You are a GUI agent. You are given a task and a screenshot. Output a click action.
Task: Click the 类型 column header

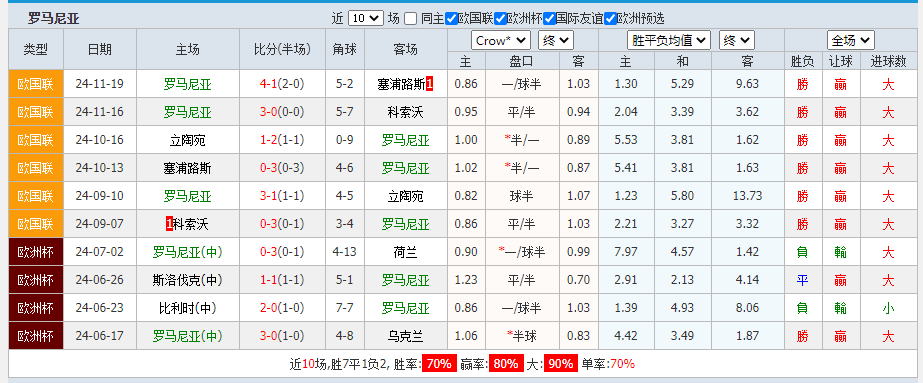[35, 49]
